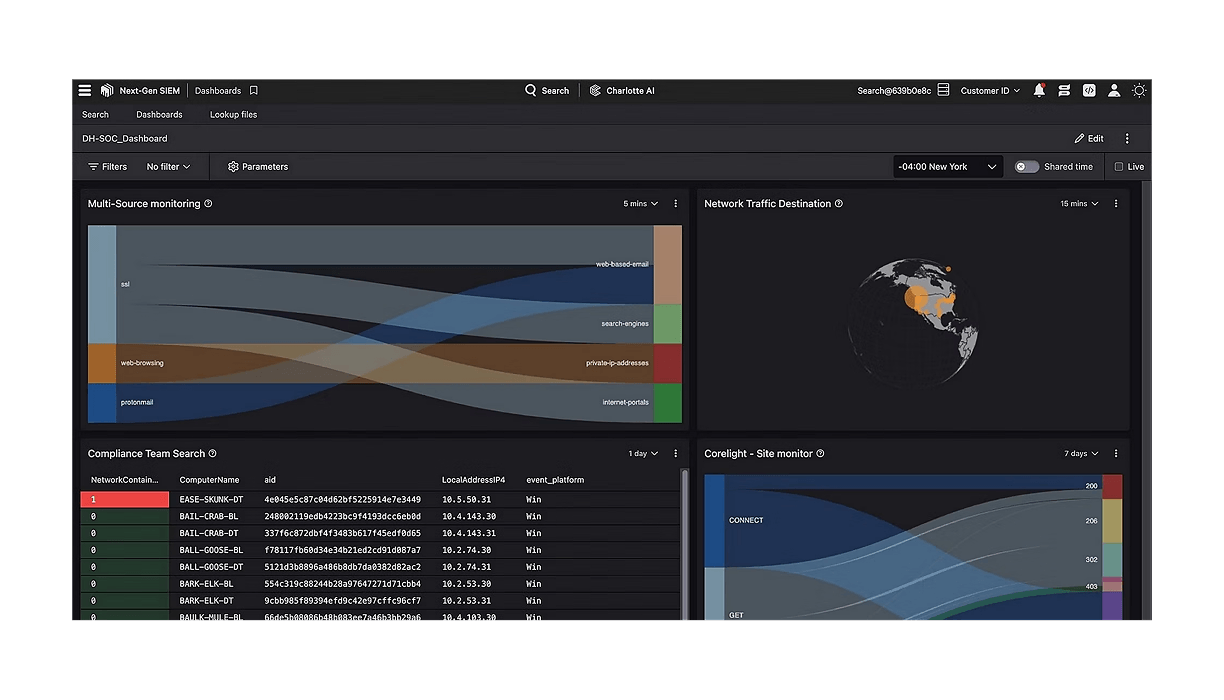Open the hamburger navigation menu

click(x=85, y=90)
